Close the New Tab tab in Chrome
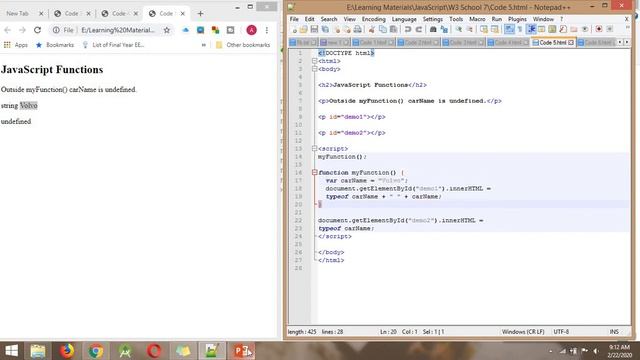The height and width of the screenshot is (360, 640). point(41,13)
